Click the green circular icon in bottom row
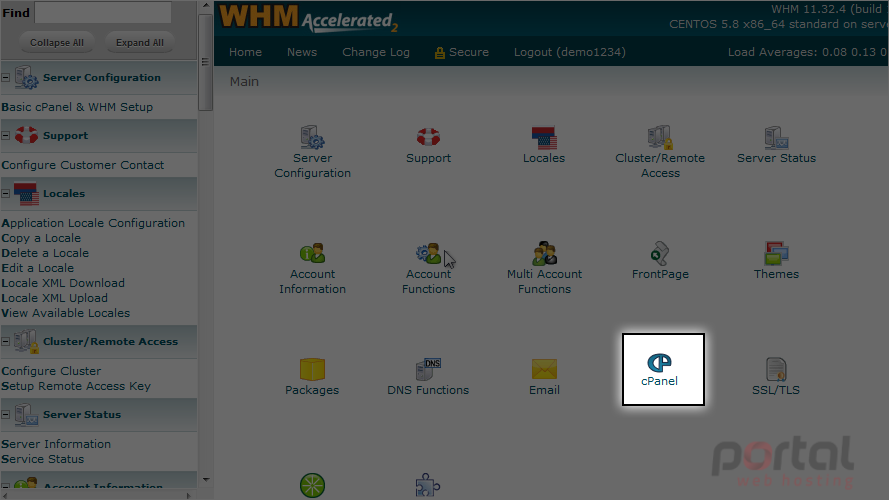This screenshot has width=889, height=500. click(x=312, y=486)
